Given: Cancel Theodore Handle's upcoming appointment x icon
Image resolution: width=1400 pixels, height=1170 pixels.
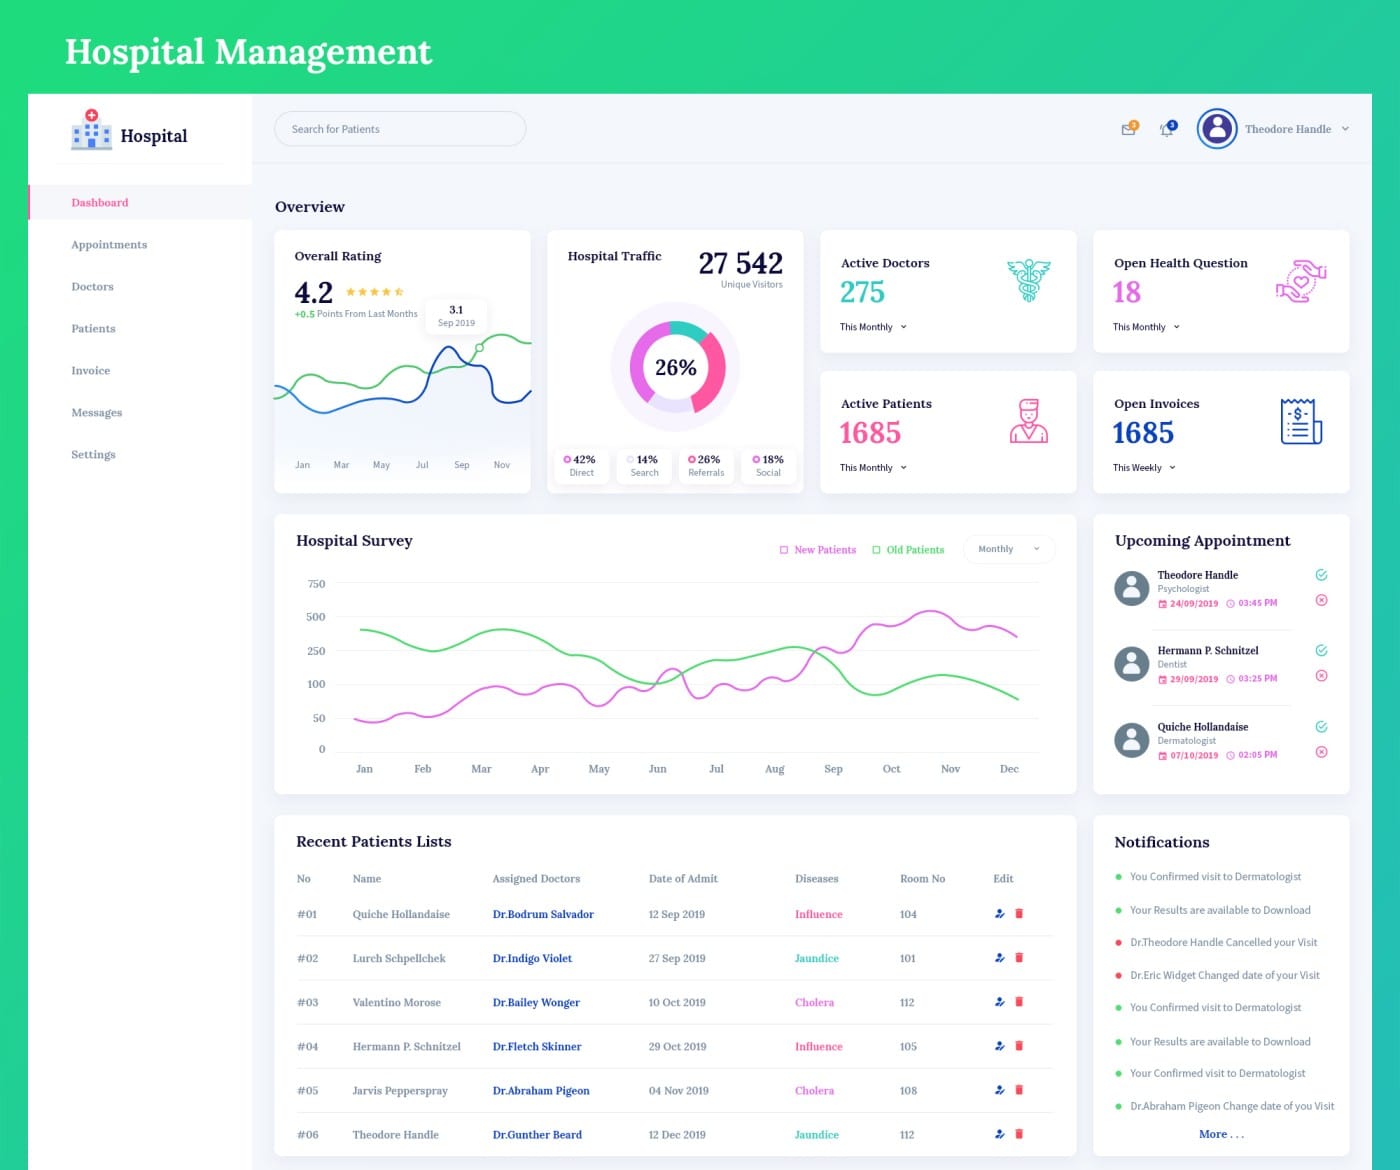Looking at the screenshot, I should pos(1321,600).
